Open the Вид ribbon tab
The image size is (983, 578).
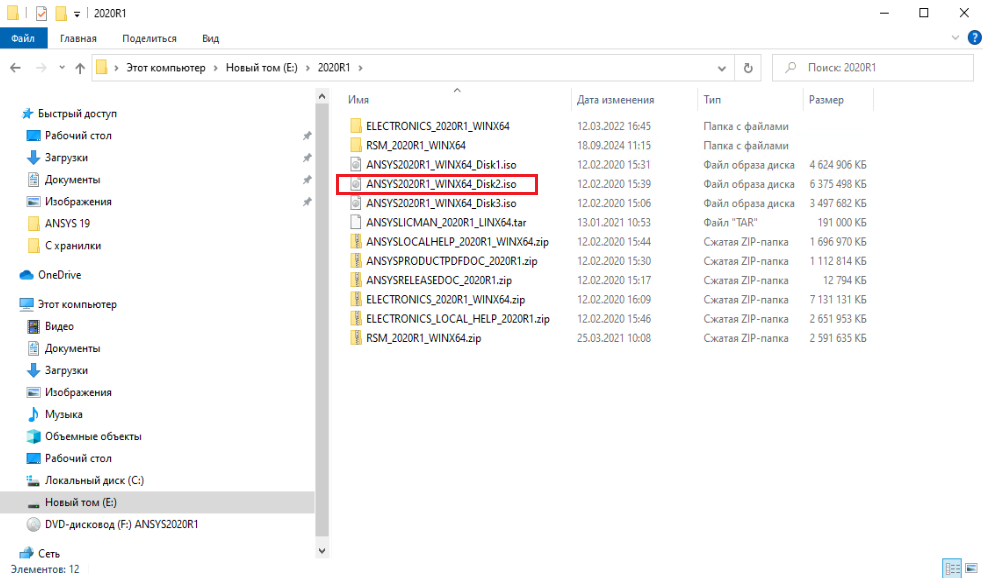coord(211,38)
